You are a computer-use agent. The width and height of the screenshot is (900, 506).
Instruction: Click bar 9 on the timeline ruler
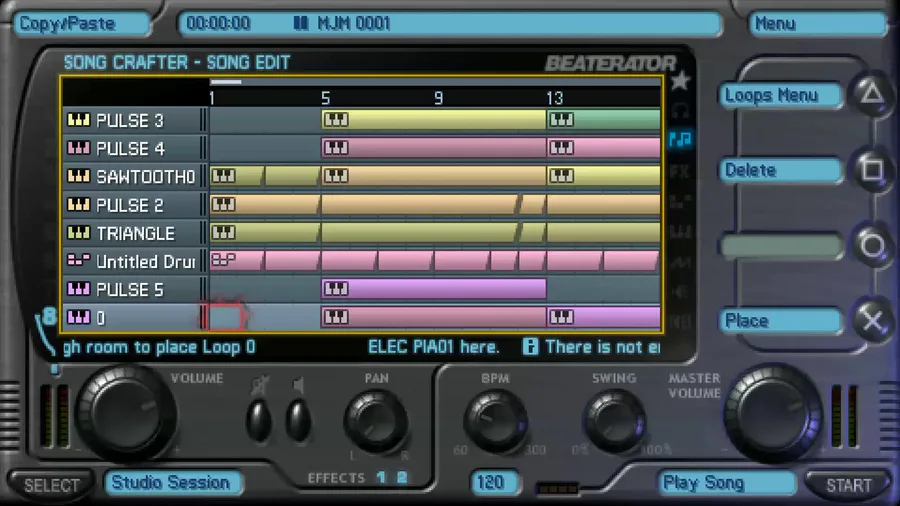(x=439, y=98)
